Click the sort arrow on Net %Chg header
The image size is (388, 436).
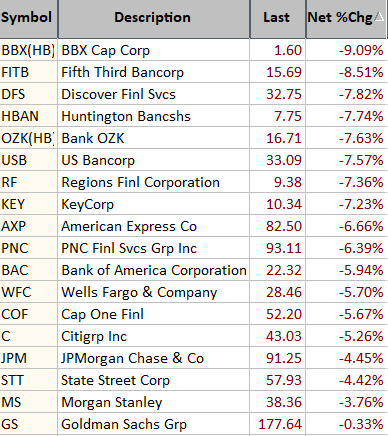379,17
